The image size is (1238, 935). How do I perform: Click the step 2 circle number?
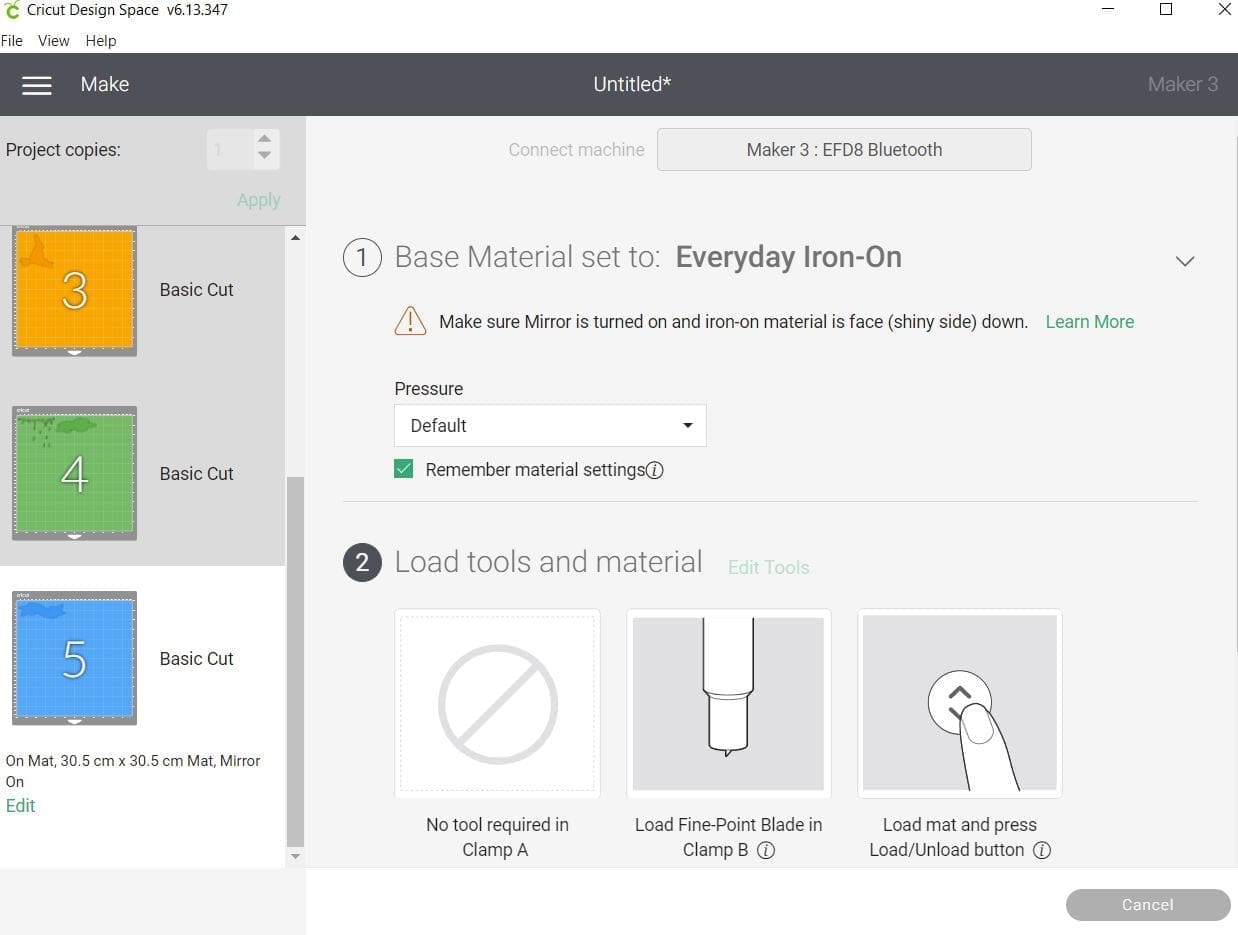click(x=362, y=563)
